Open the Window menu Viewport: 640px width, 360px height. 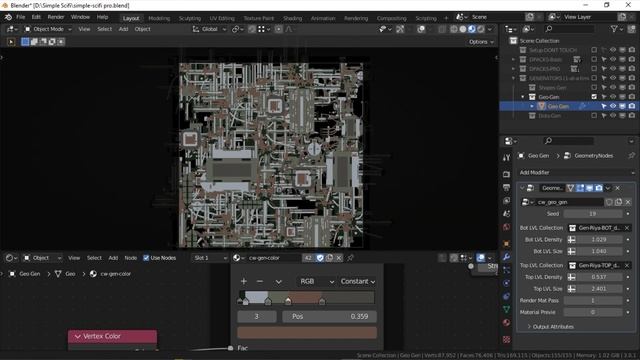pyautogui.click(x=80, y=17)
